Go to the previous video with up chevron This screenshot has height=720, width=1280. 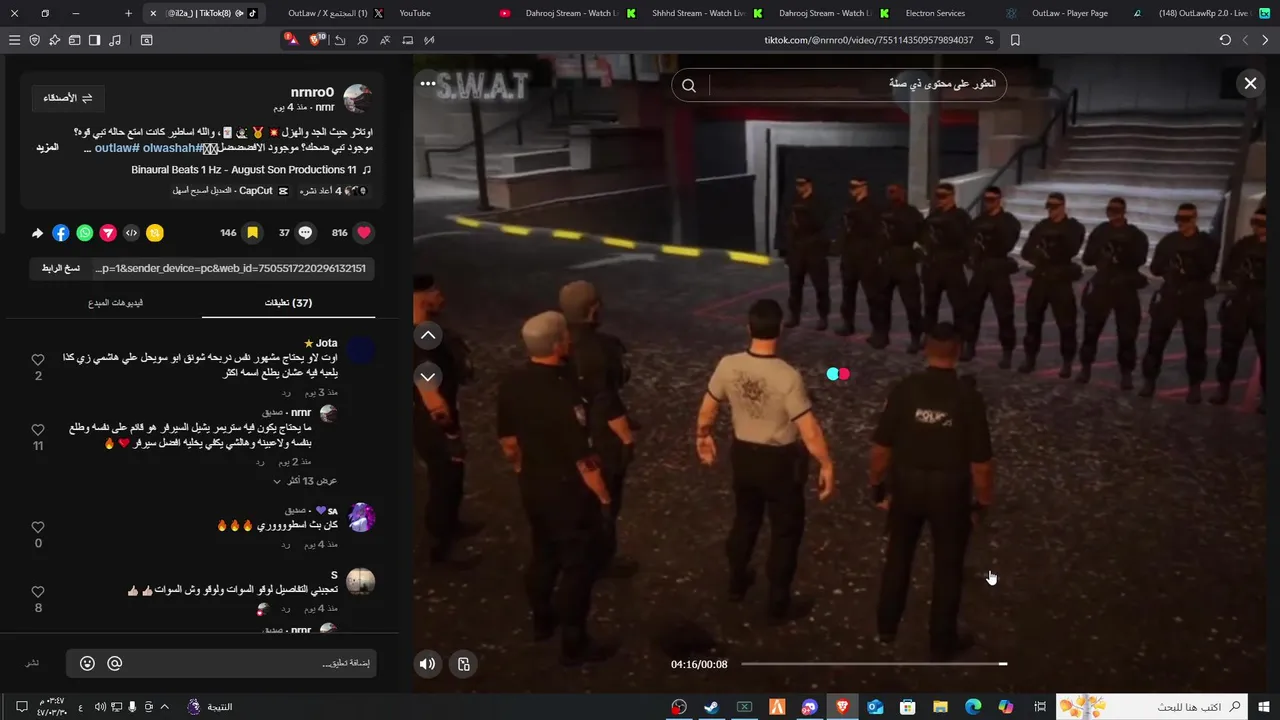point(428,335)
